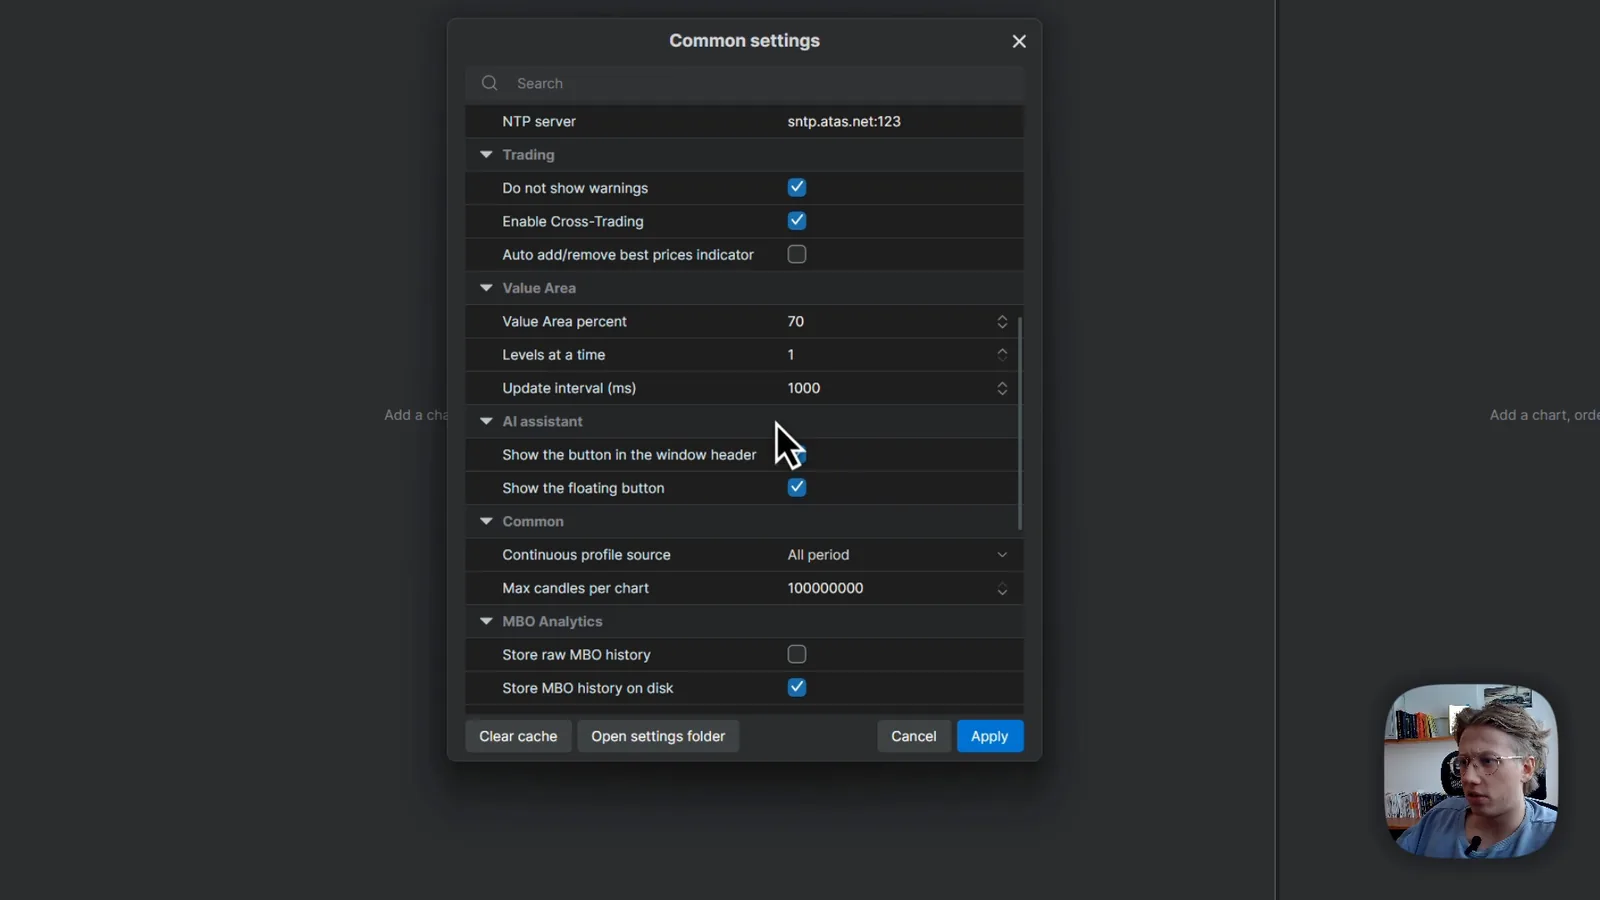The height and width of the screenshot is (900, 1600).
Task: Toggle Store MBO history on disk
Action: [x=797, y=687]
